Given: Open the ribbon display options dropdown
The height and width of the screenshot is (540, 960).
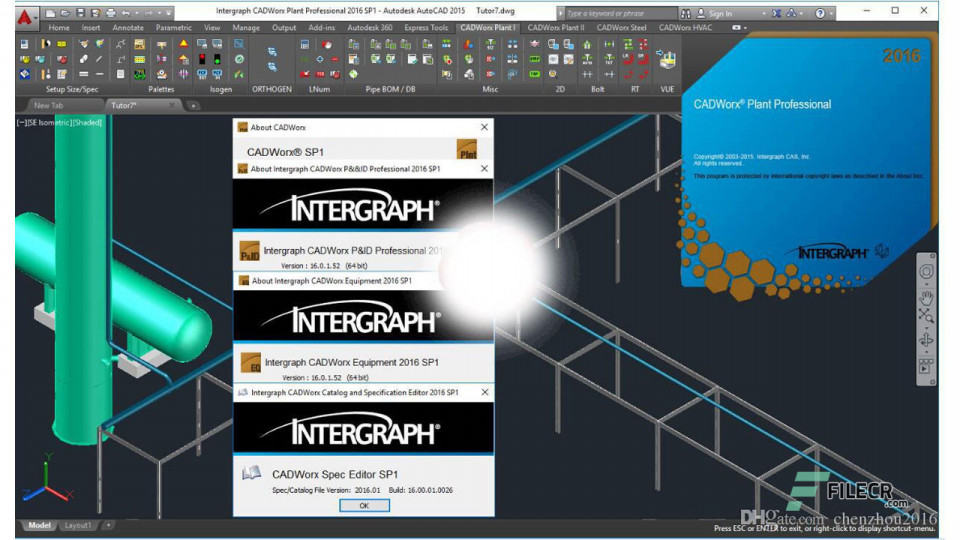Looking at the screenshot, I should point(739,28).
